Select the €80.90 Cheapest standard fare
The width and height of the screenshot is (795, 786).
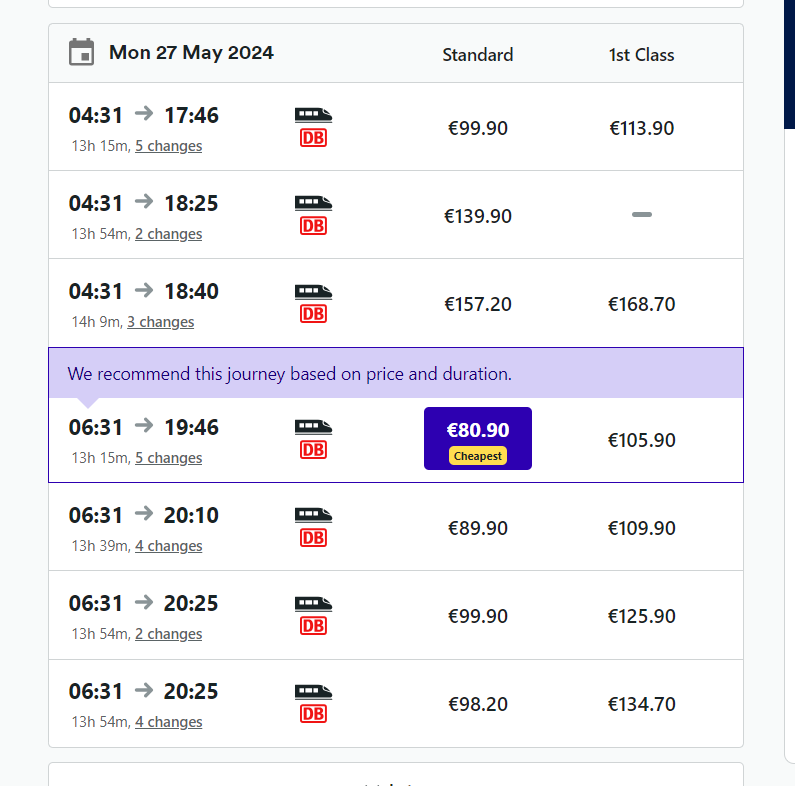tap(478, 438)
